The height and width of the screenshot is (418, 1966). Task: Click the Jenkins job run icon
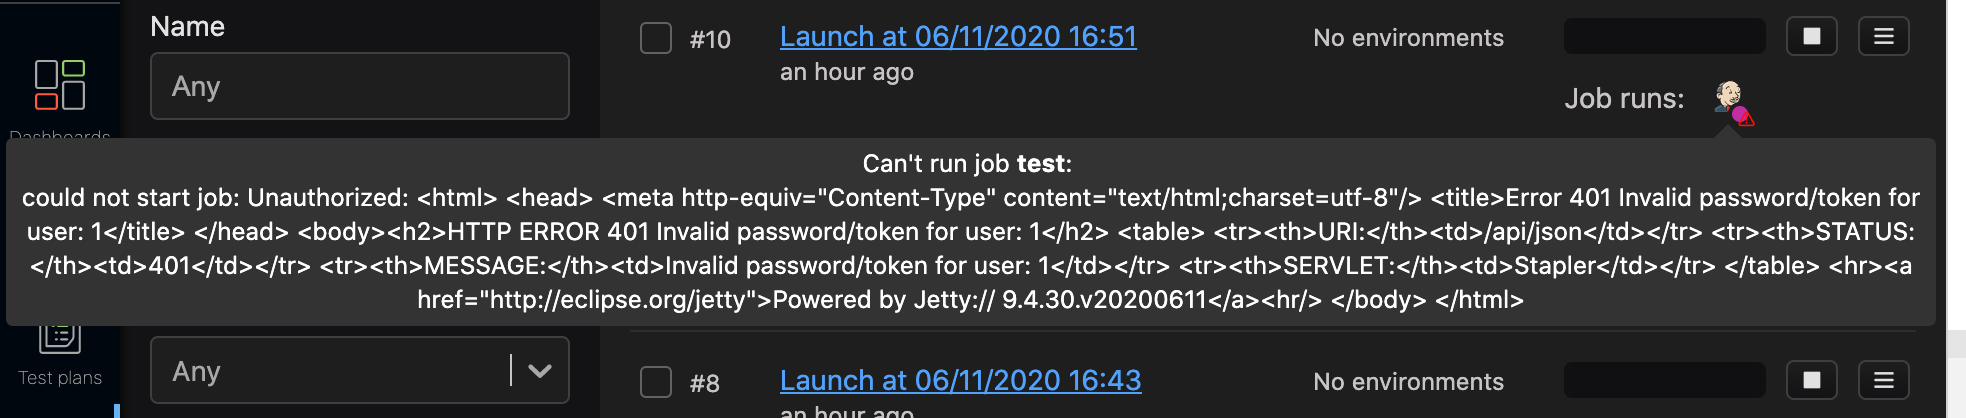click(x=1729, y=98)
